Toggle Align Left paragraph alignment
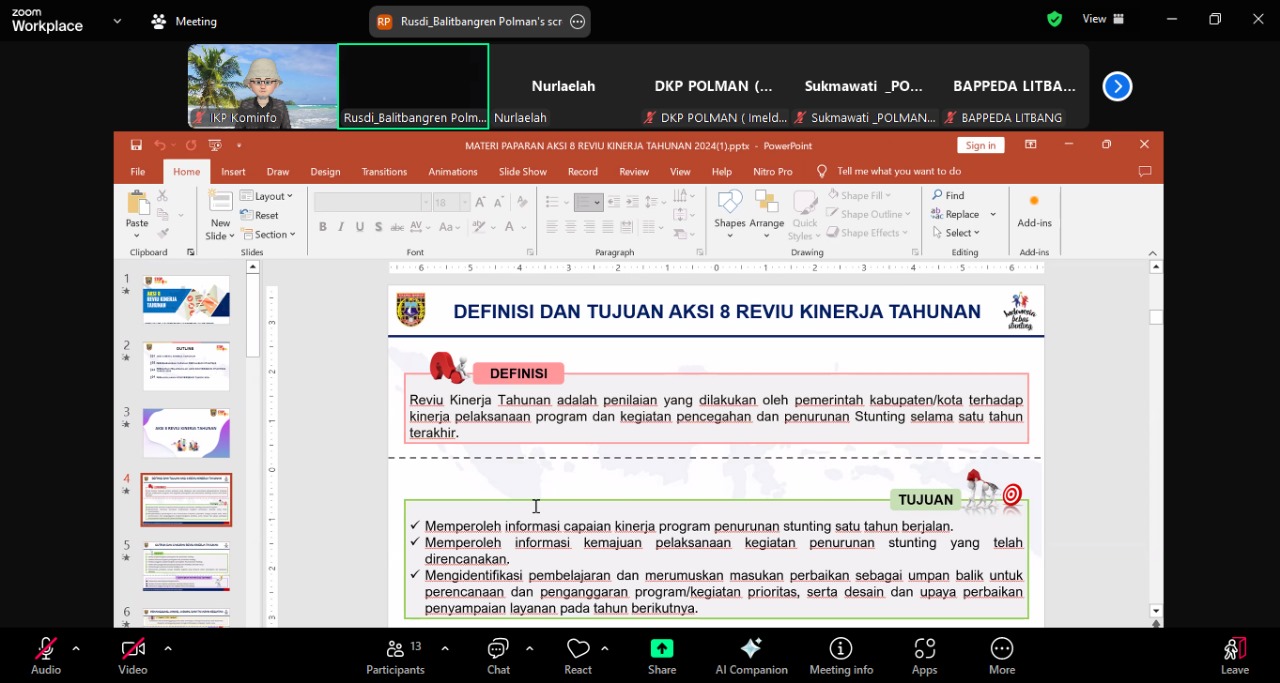1280x683 pixels. (552, 227)
